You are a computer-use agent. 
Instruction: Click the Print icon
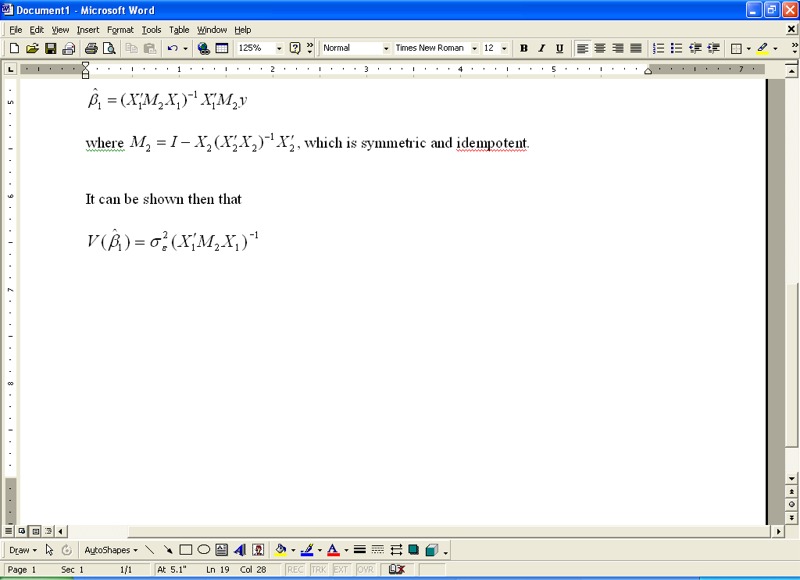coord(91,48)
